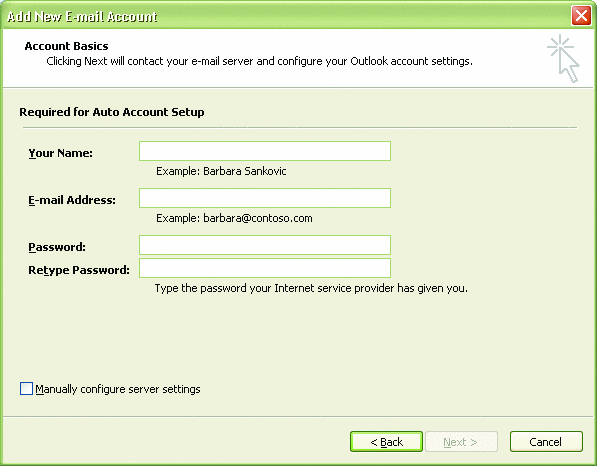Select the E-mail Address input box
Screen dimensions: 597x466
pos(265,198)
